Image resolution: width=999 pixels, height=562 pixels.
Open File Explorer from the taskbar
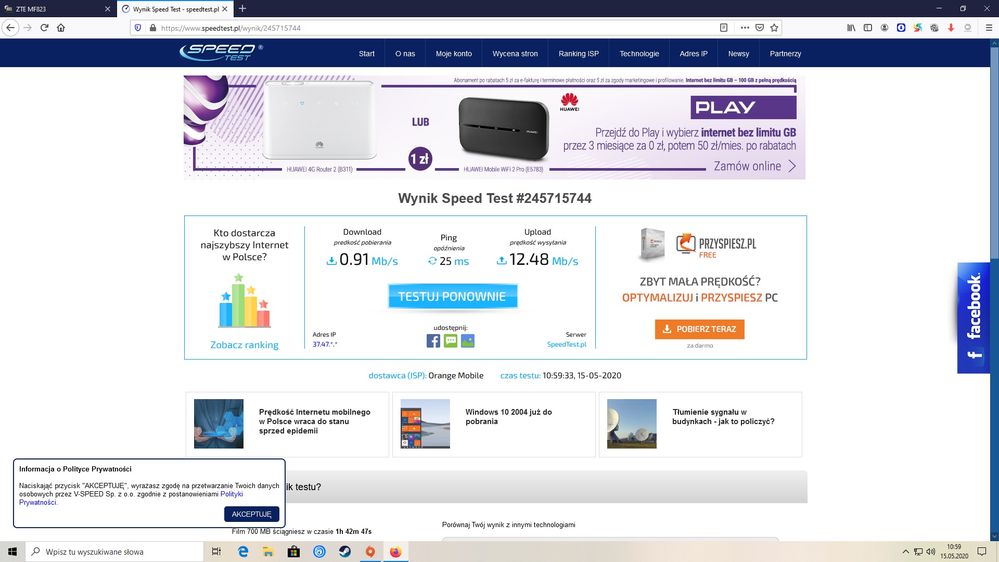(268, 552)
